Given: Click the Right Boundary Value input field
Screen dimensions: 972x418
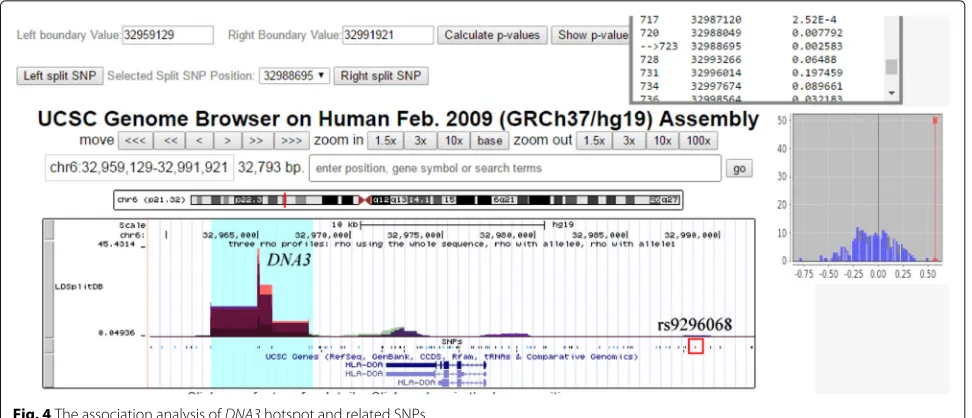Looking at the screenshot, I should click(x=388, y=35).
